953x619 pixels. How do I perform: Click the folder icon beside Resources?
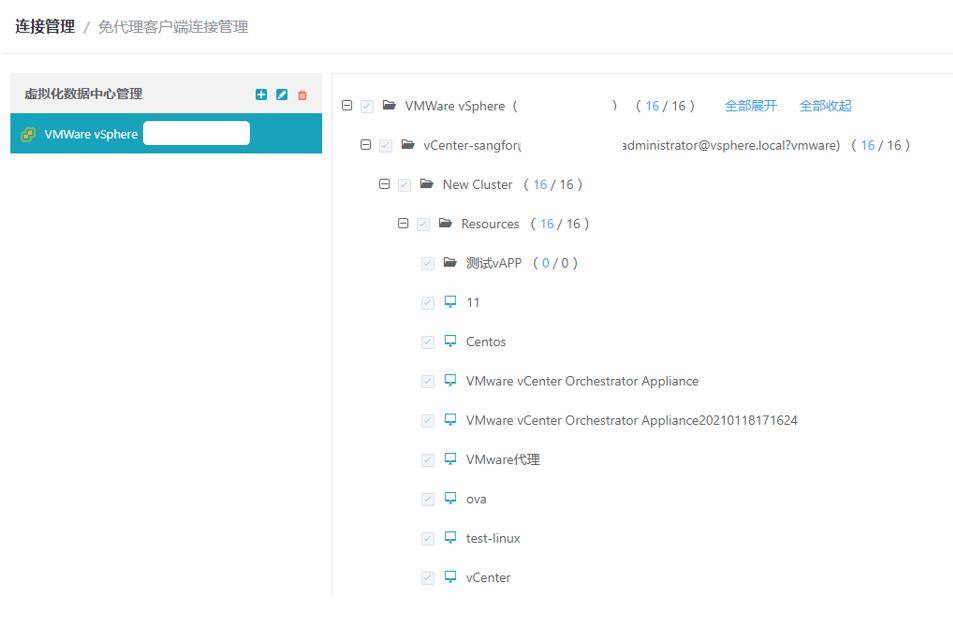pos(446,223)
